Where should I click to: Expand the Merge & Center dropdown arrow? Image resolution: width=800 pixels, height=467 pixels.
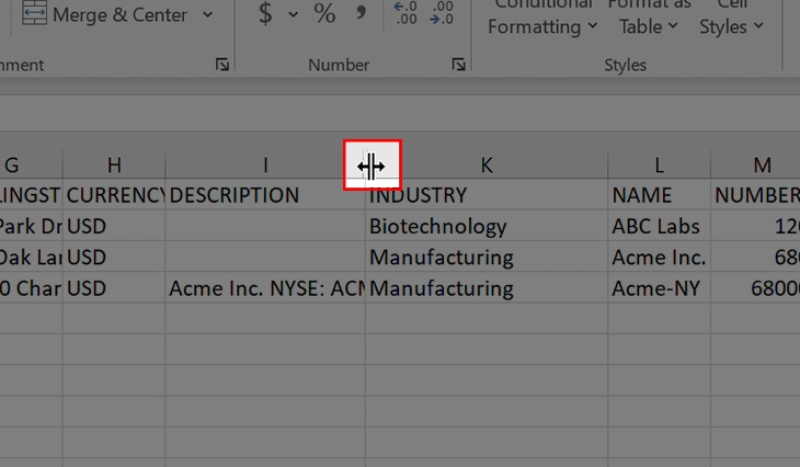208,15
